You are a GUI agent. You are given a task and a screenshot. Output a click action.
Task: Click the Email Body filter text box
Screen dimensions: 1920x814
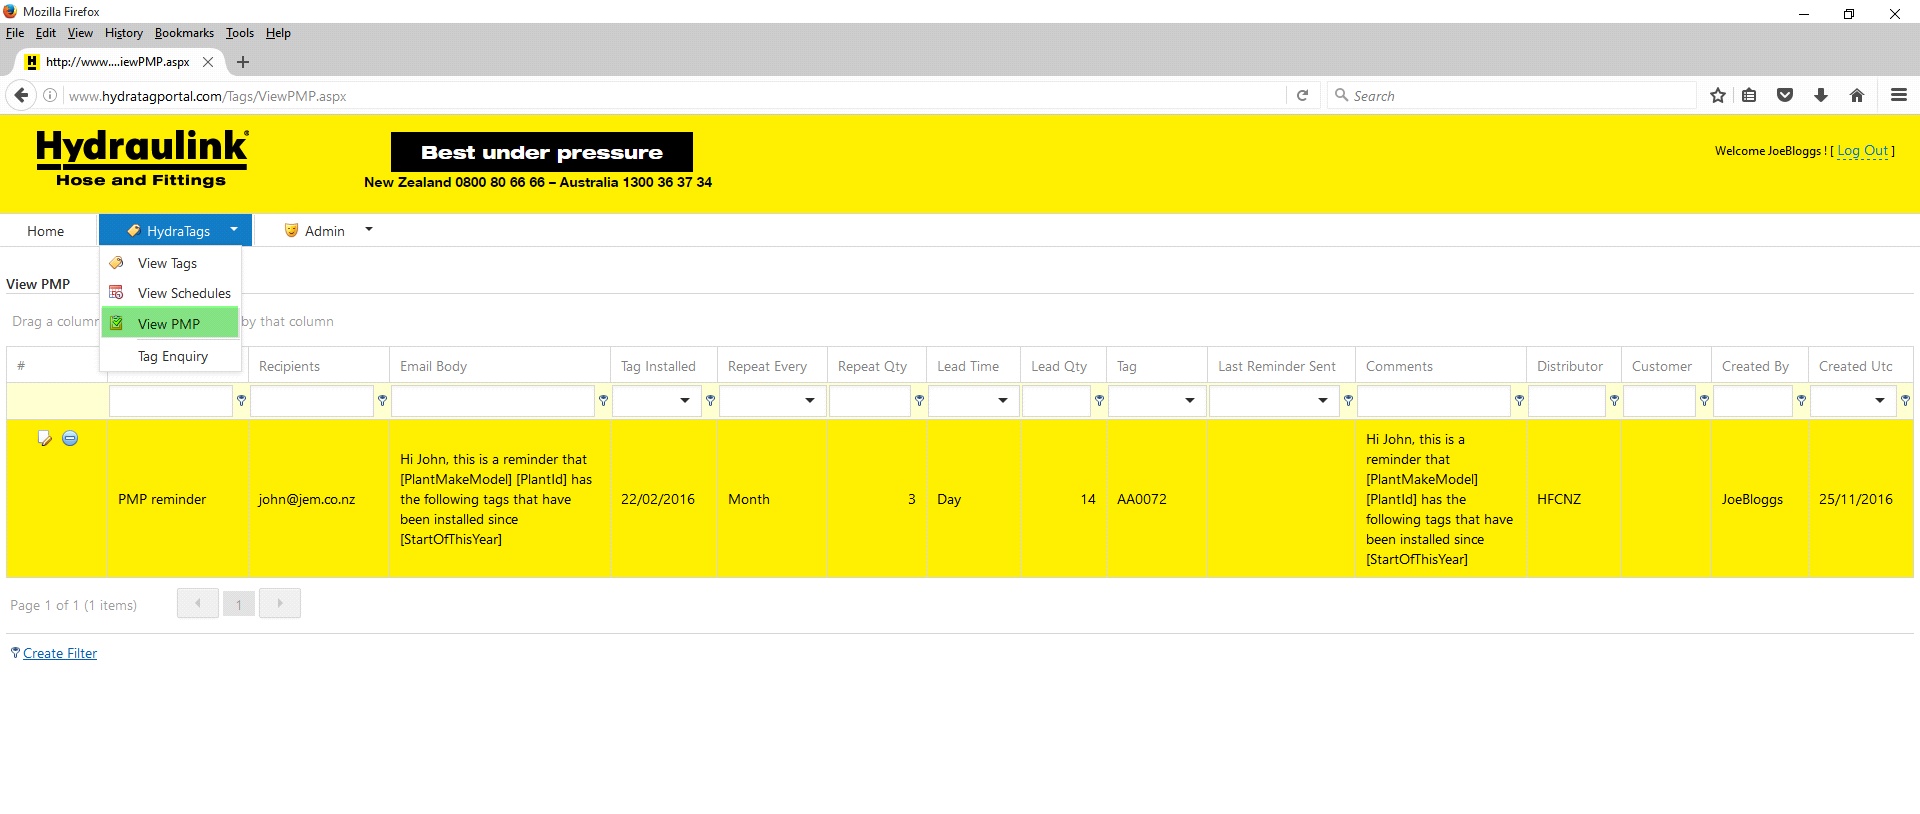493,401
